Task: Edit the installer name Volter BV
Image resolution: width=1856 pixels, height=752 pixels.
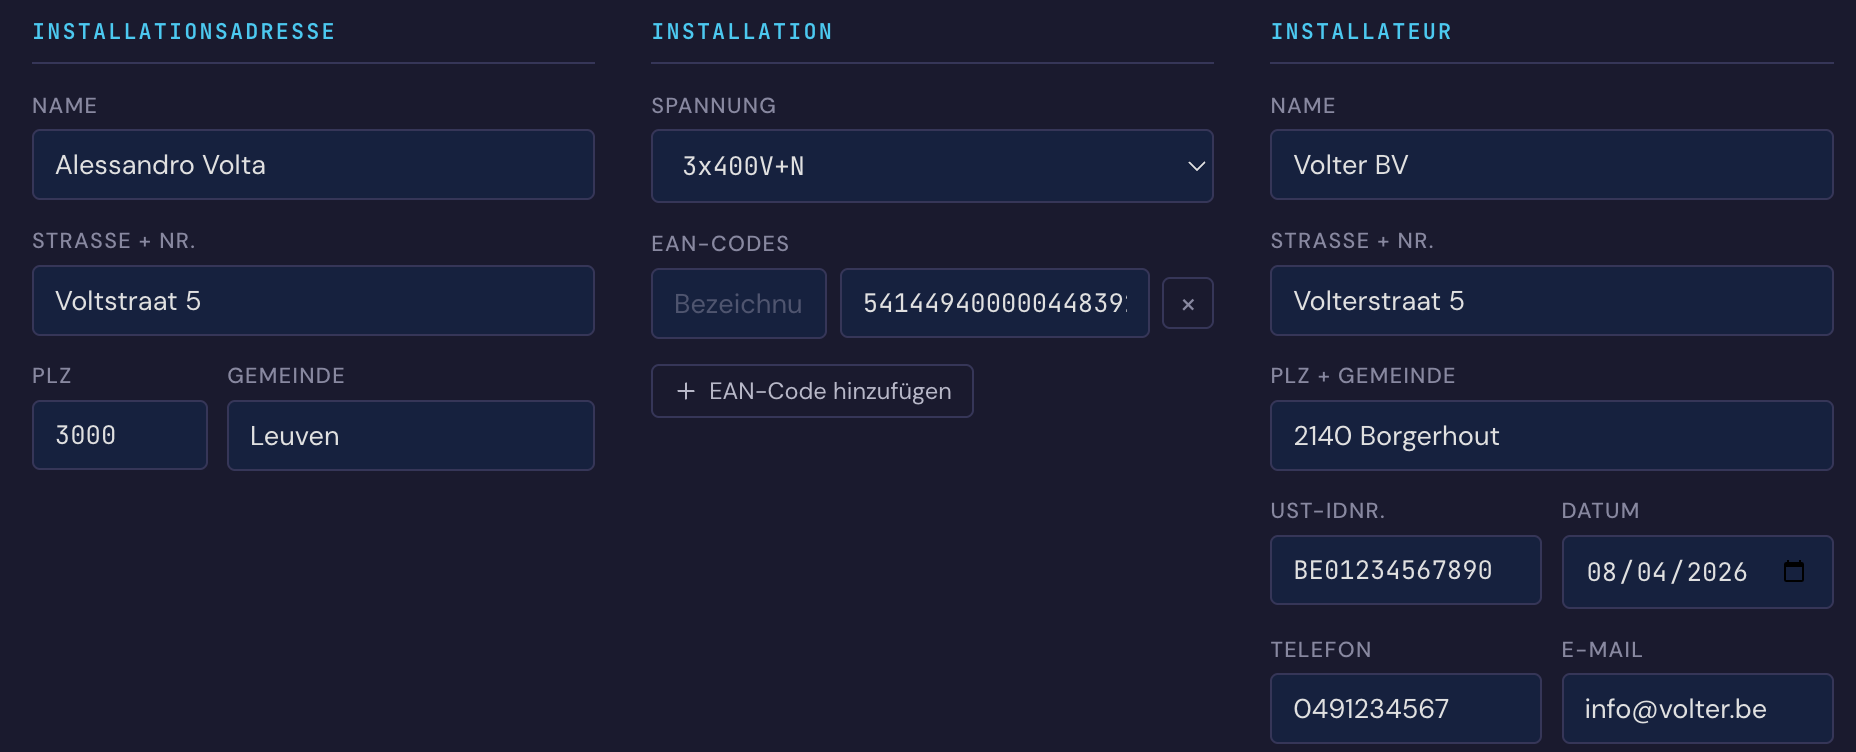Action: pos(1552,165)
